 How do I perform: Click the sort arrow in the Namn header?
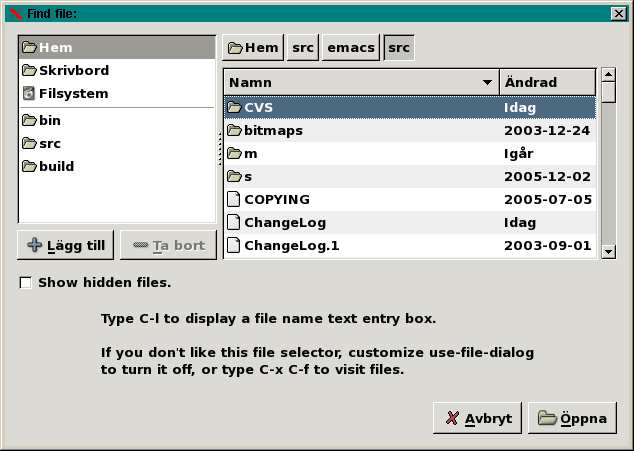click(x=487, y=83)
